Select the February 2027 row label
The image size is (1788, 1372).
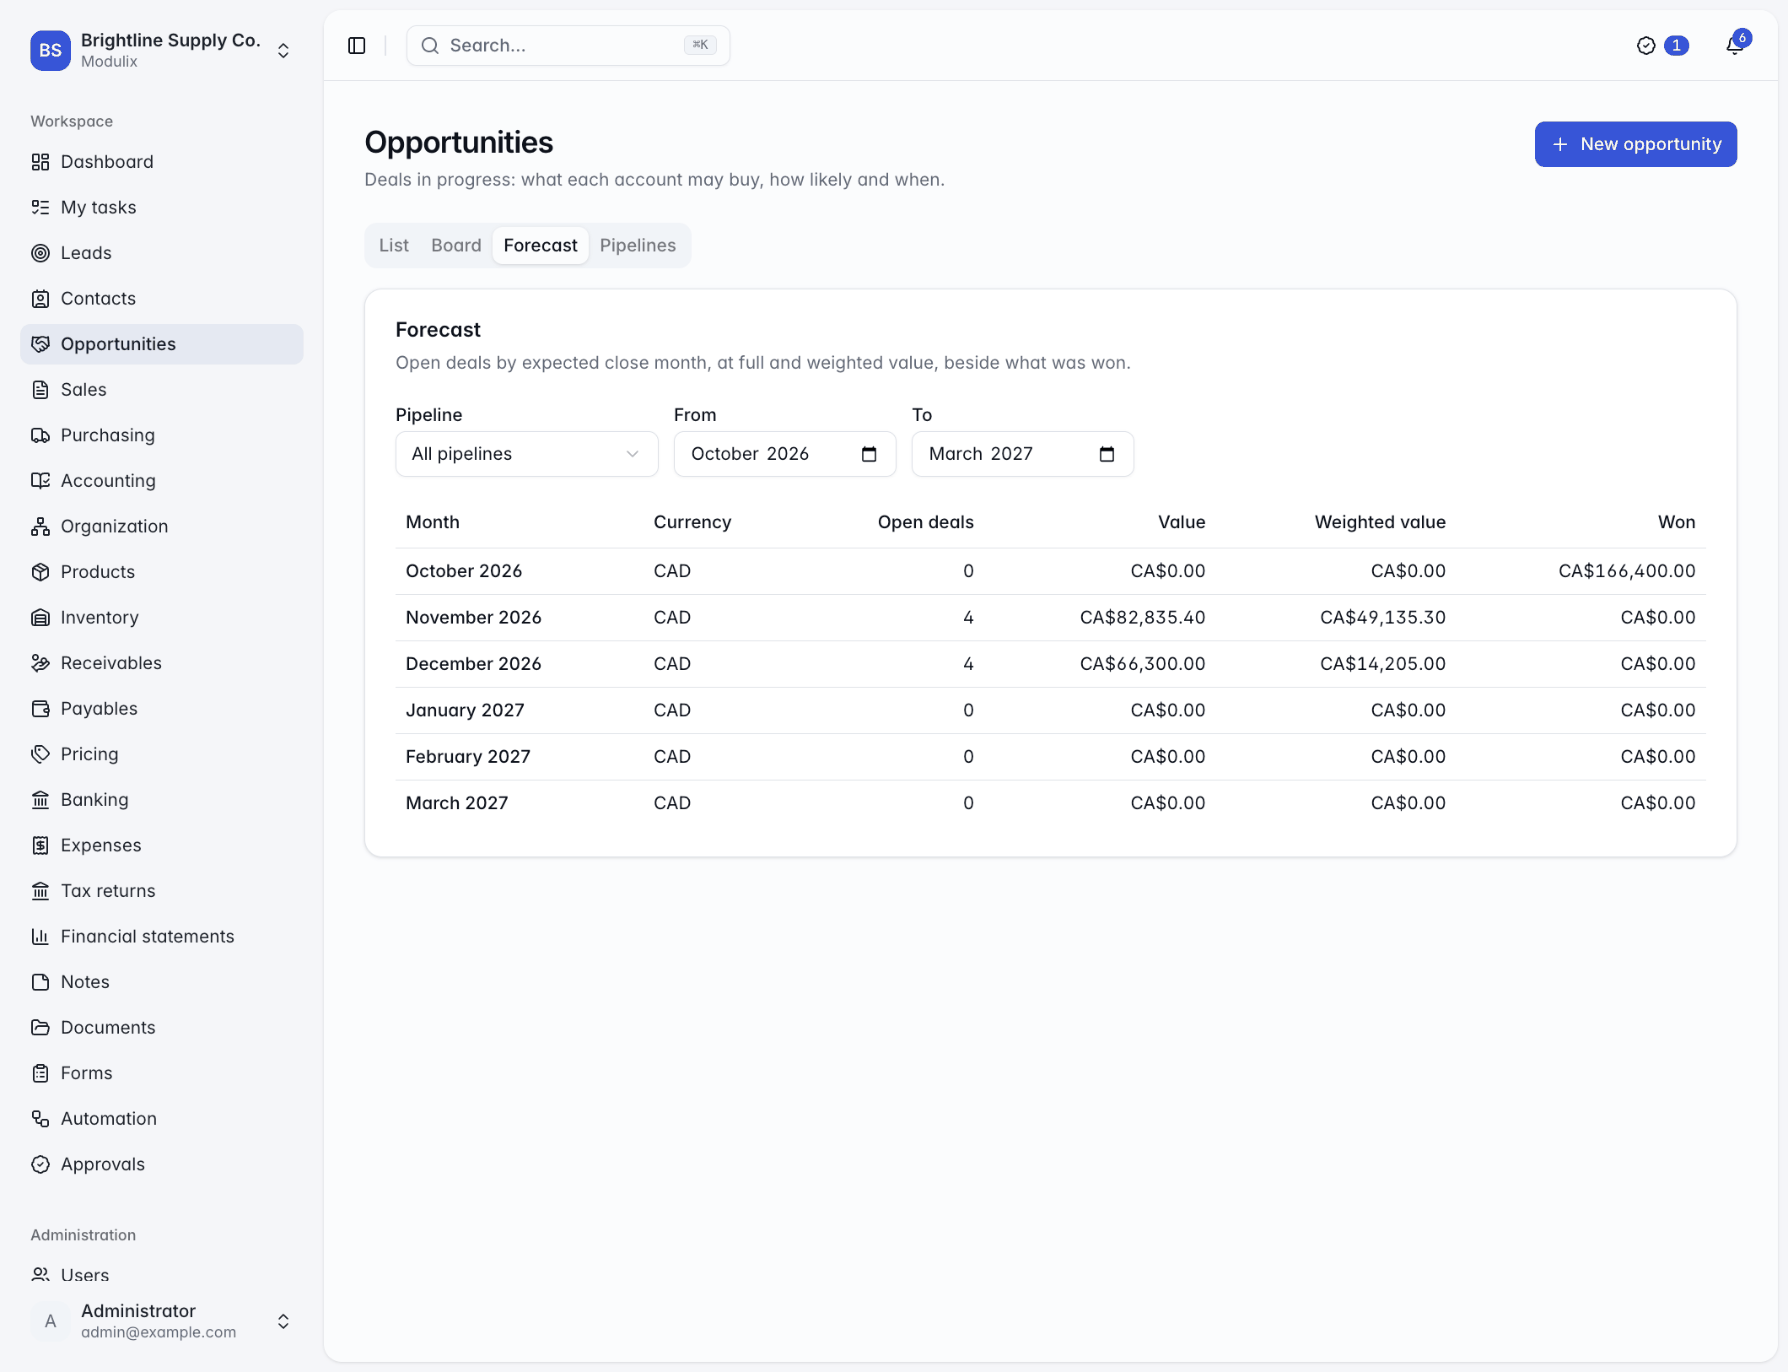(x=468, y=756)
